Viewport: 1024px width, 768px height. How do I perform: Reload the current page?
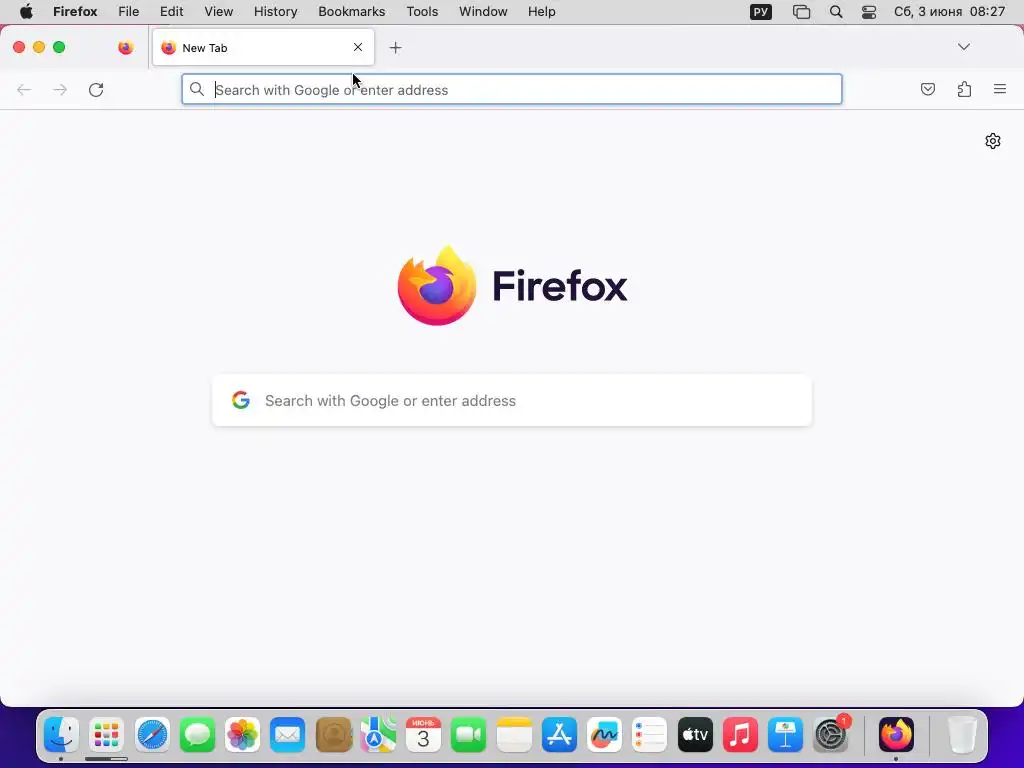96,89
